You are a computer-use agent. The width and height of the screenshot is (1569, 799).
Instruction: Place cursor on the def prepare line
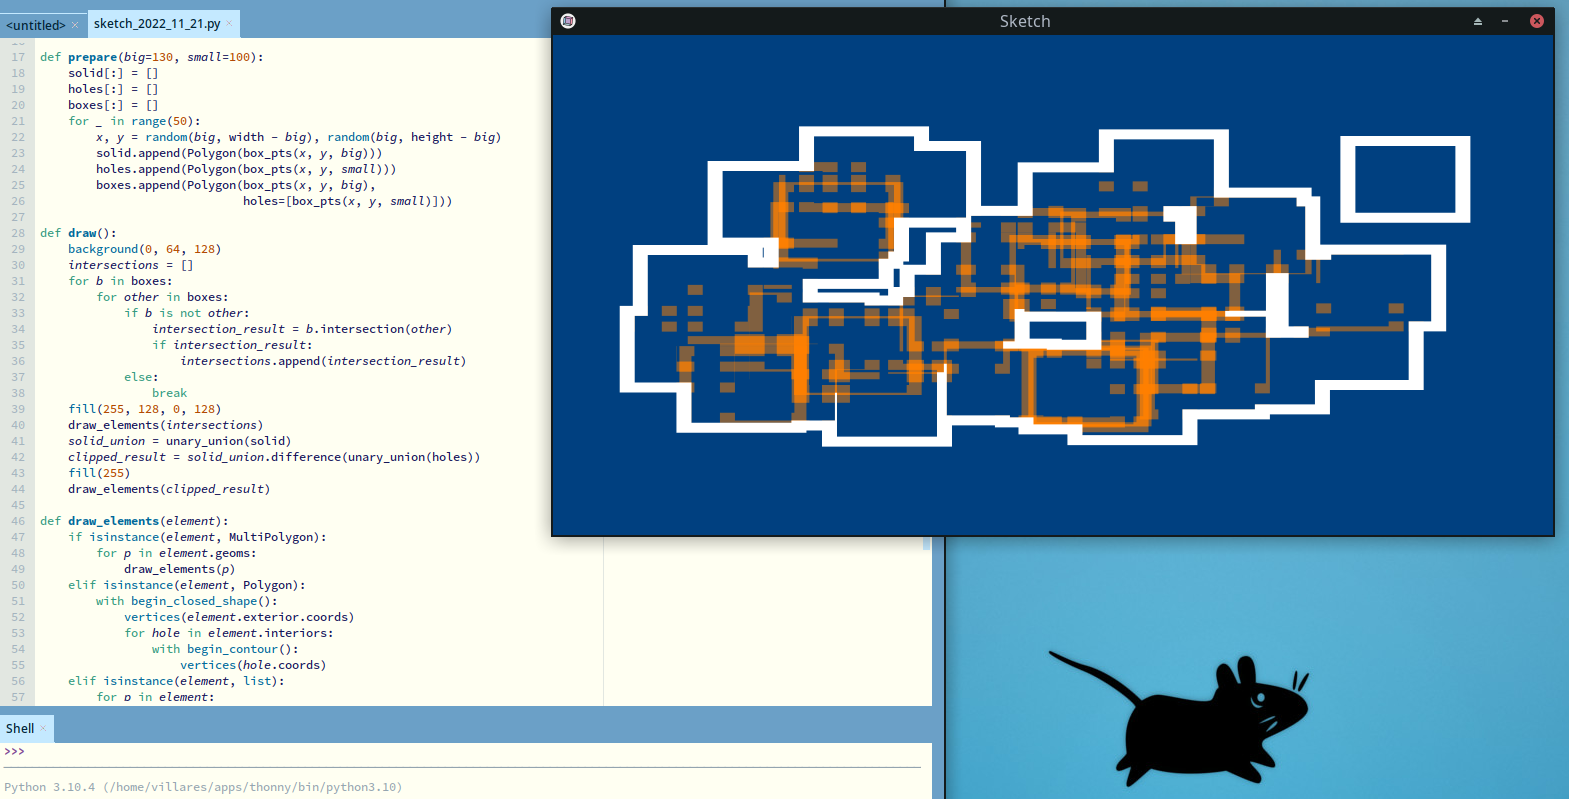tap(150, 57)
